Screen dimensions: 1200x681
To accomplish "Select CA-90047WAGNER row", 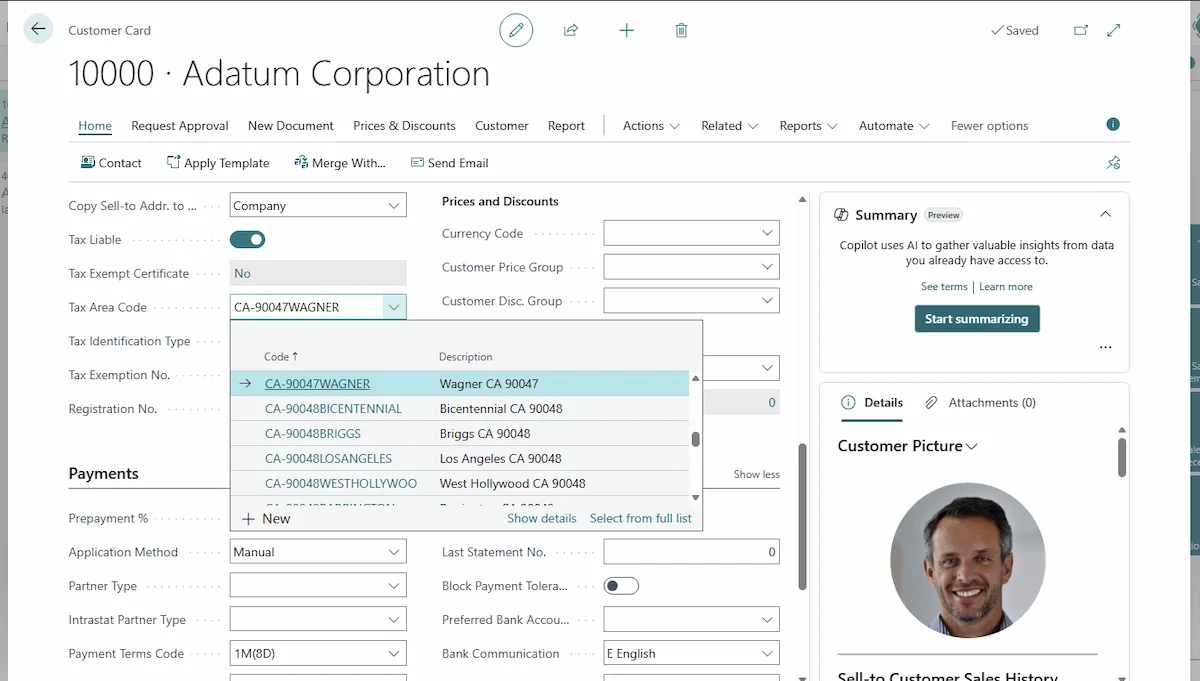I will [x=459, y=383].
